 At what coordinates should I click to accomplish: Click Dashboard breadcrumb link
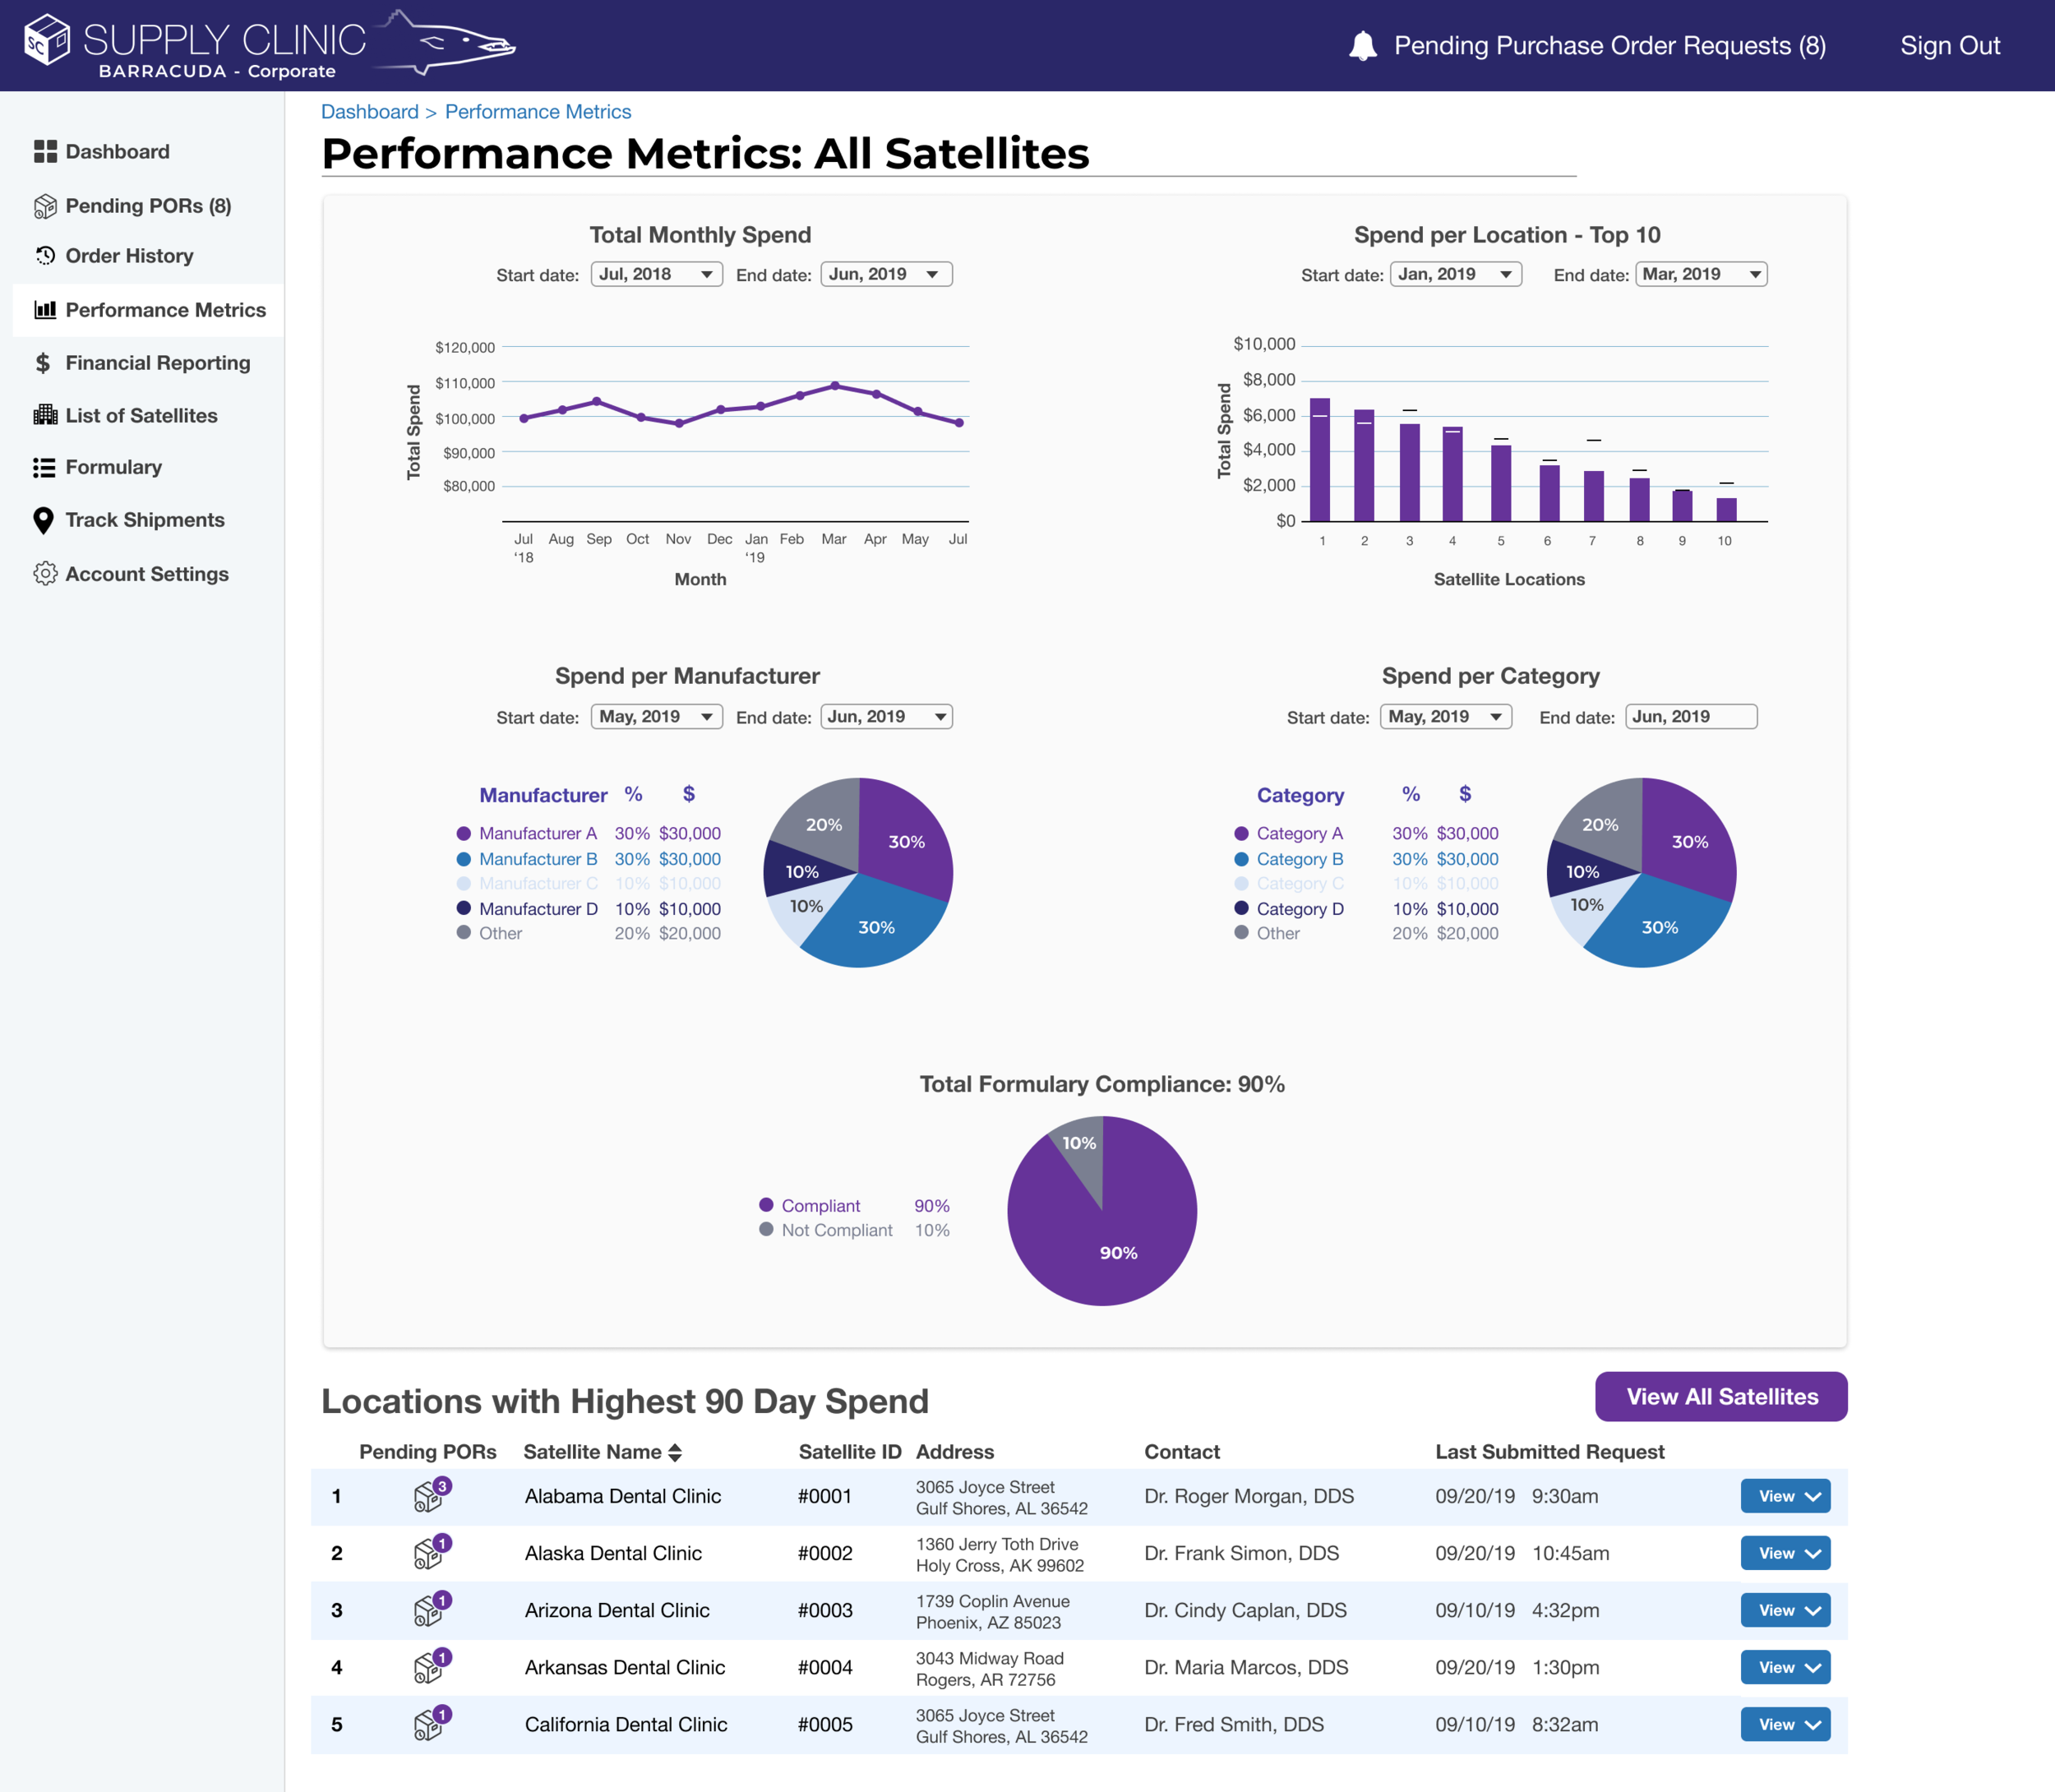coord(370,112)
